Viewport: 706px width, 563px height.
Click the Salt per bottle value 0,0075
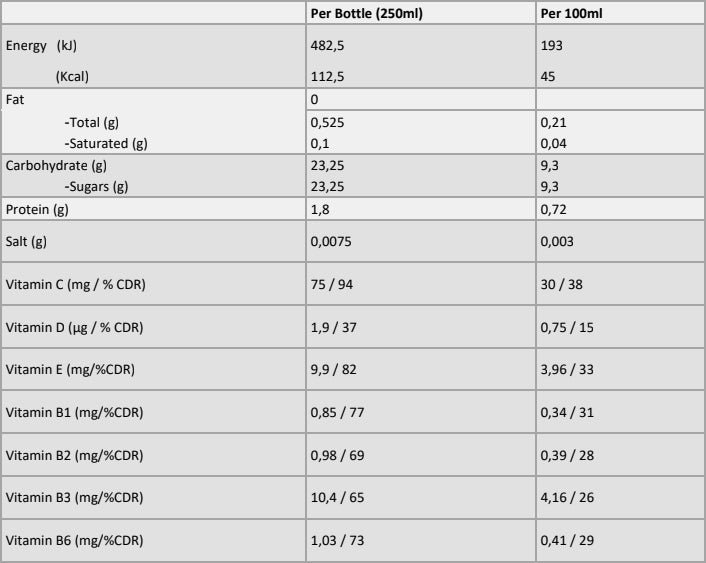(x=331, y=241)
